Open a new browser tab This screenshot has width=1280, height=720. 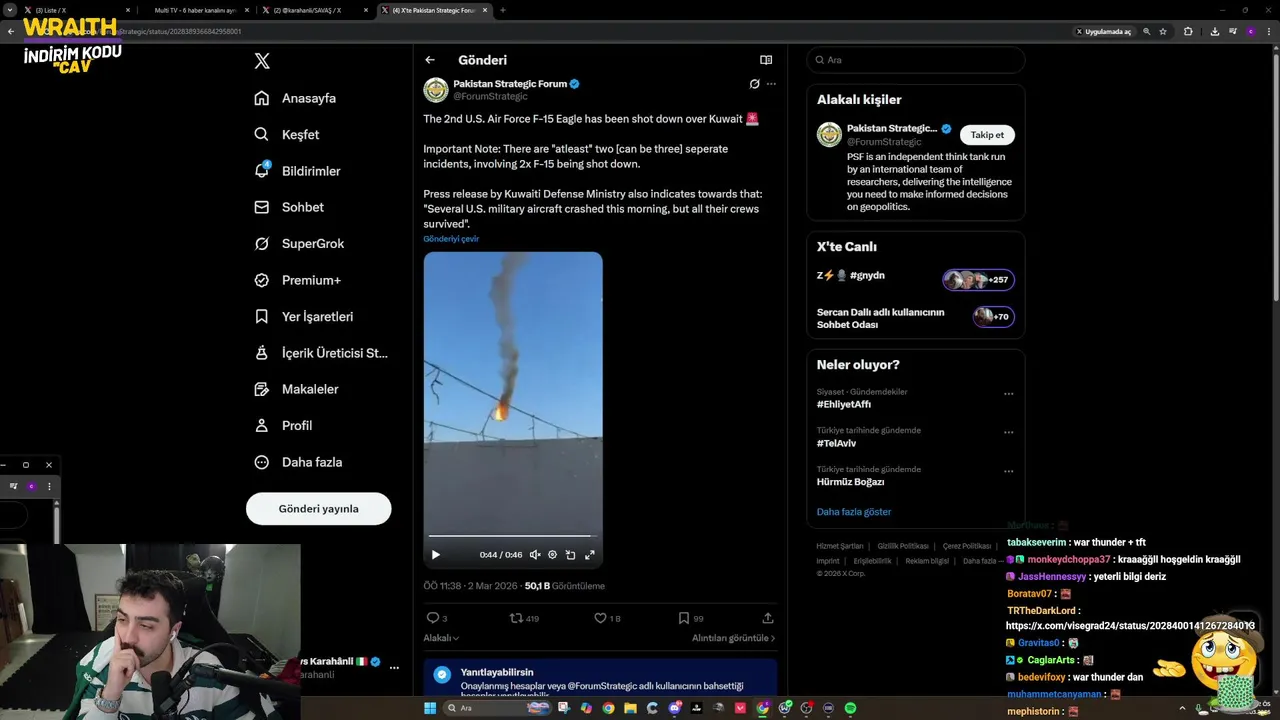(x=502, y=10)
